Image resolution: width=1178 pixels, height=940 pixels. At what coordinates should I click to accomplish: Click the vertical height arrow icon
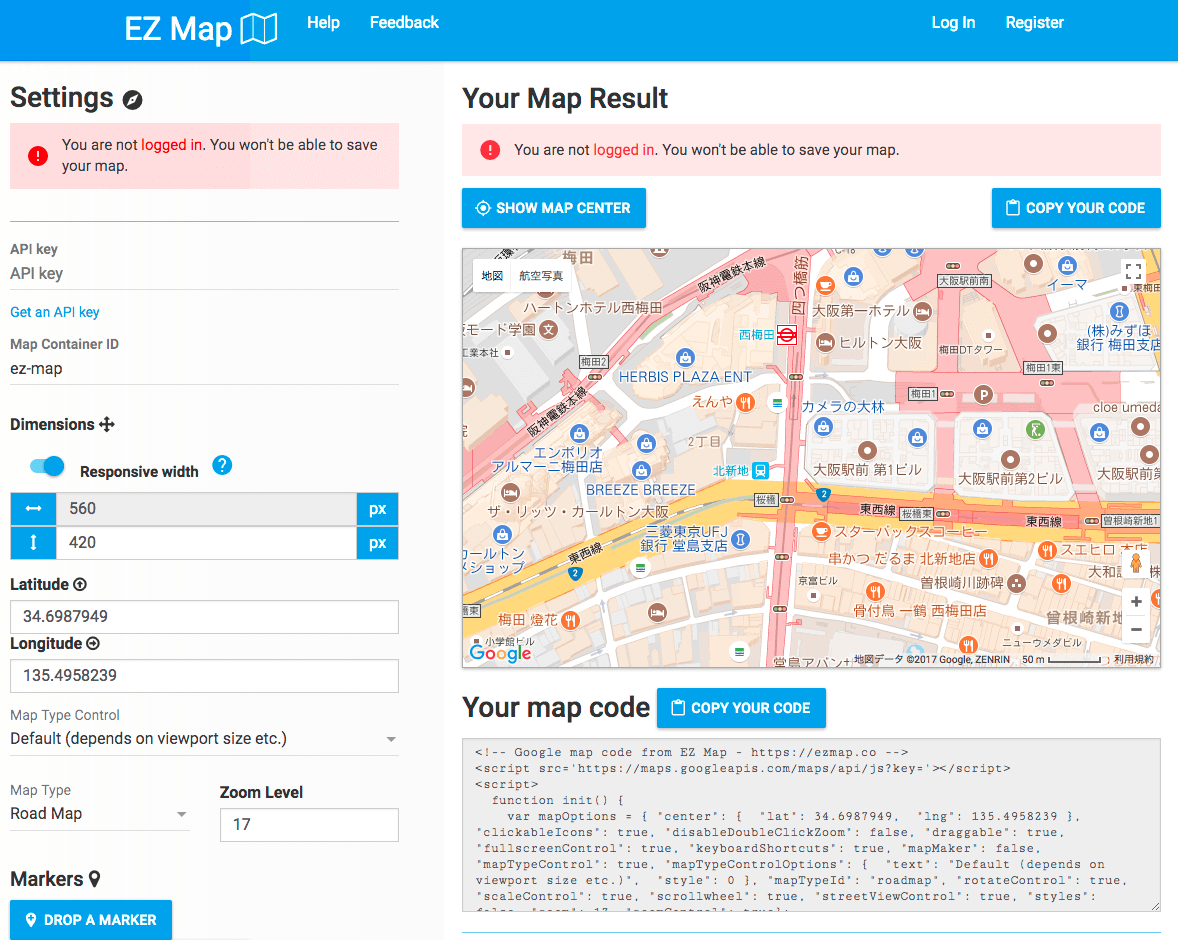click(x=33, y=543)
